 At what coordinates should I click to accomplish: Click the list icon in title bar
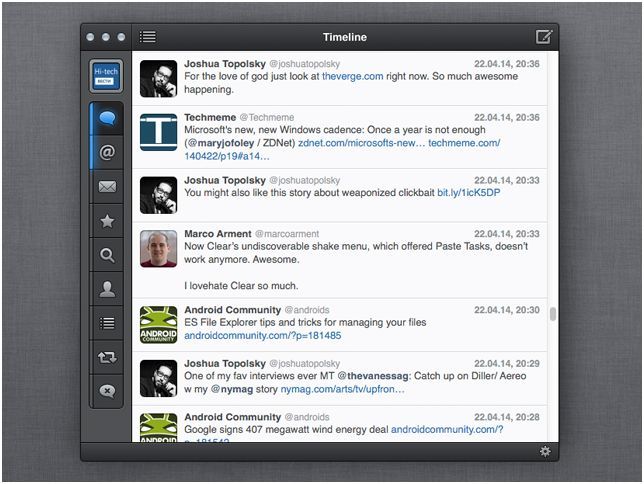(x=148, y=37)
